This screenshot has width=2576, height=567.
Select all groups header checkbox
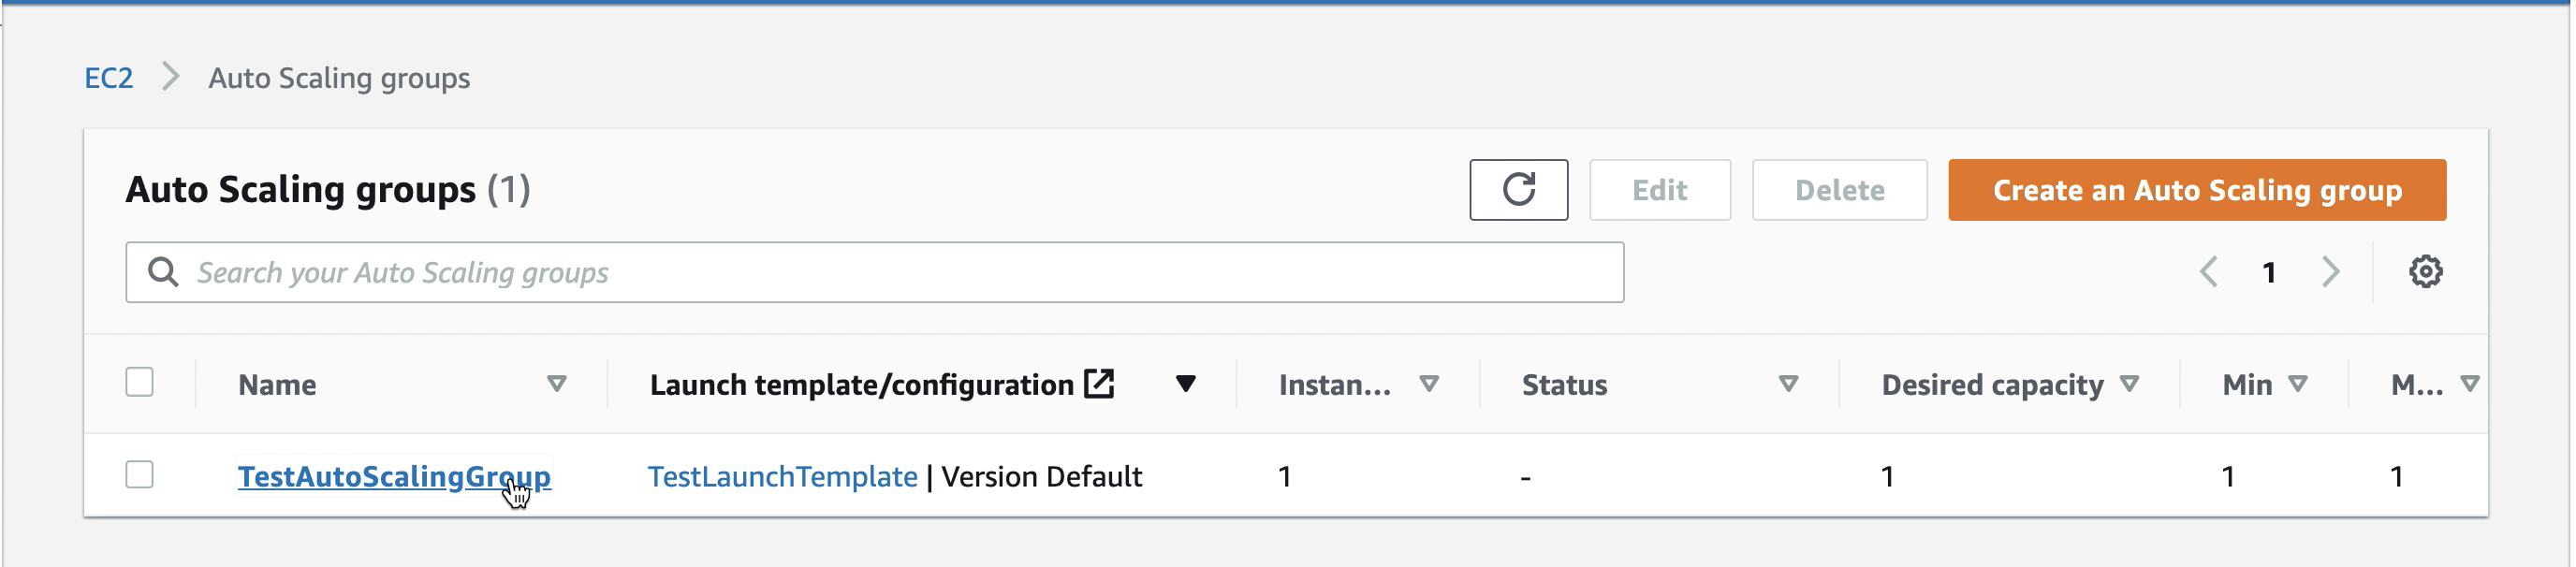pyautogui.click(x=140, y=383)
